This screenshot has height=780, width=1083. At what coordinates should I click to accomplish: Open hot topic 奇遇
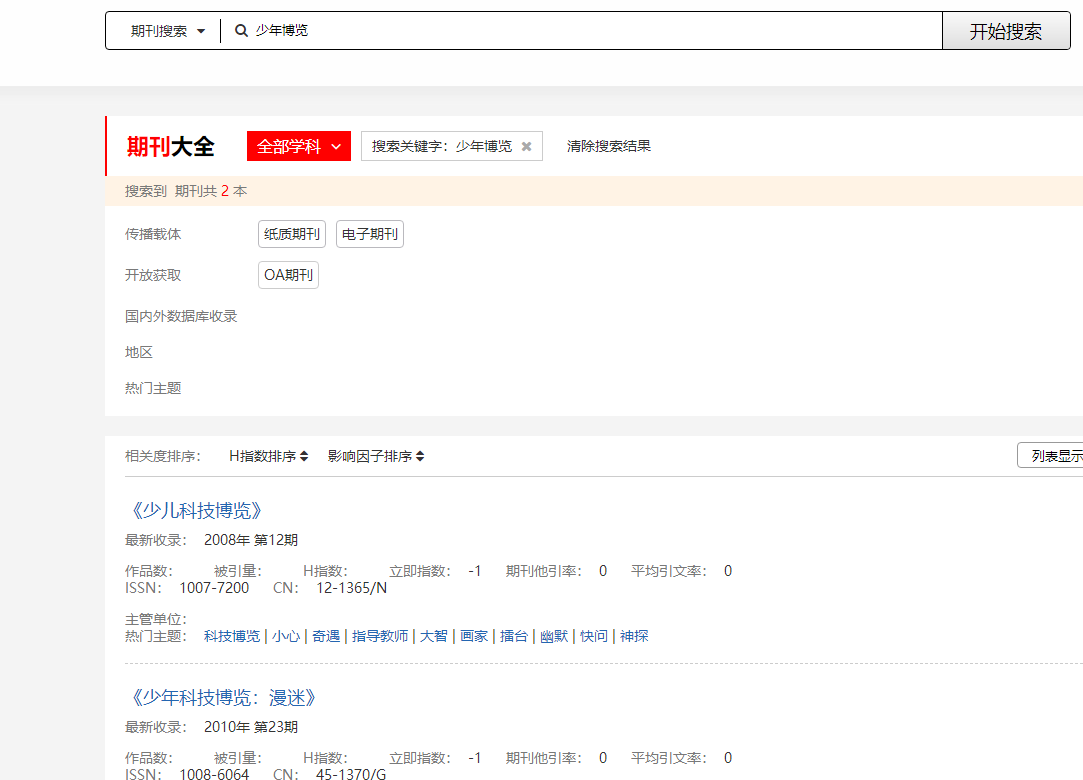click(326, 636)
